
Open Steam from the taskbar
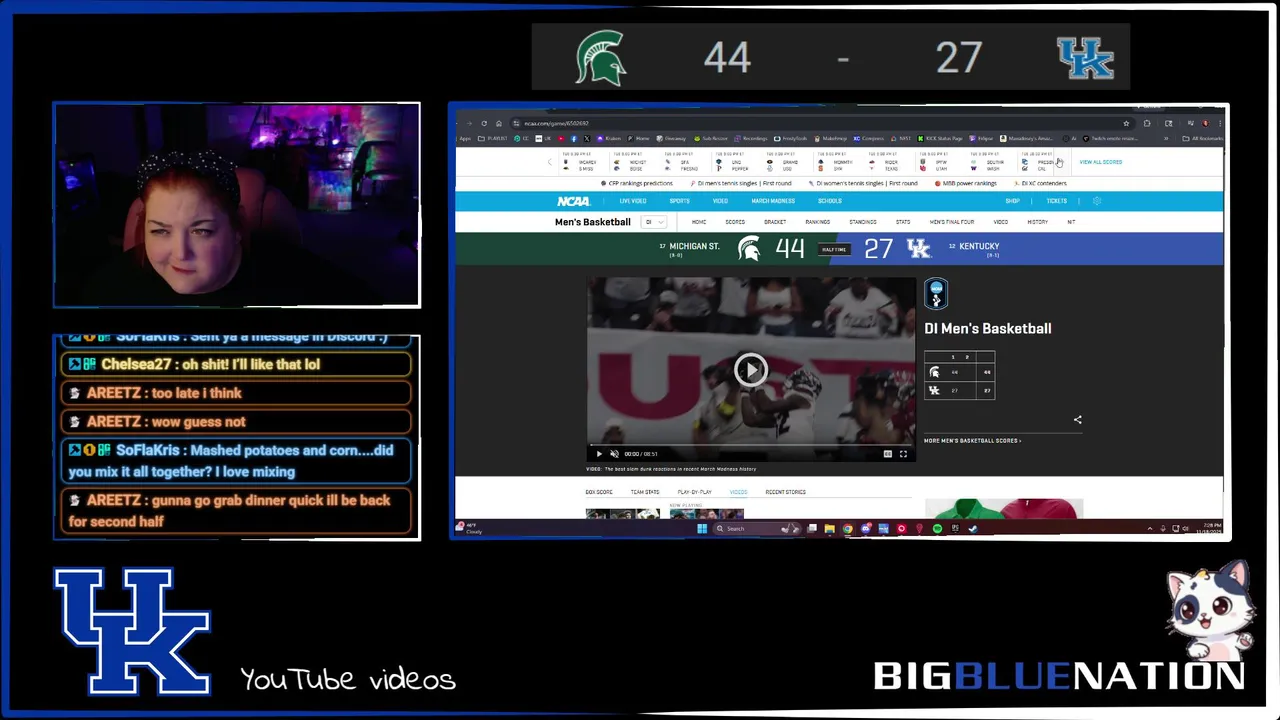coord(972,528)
